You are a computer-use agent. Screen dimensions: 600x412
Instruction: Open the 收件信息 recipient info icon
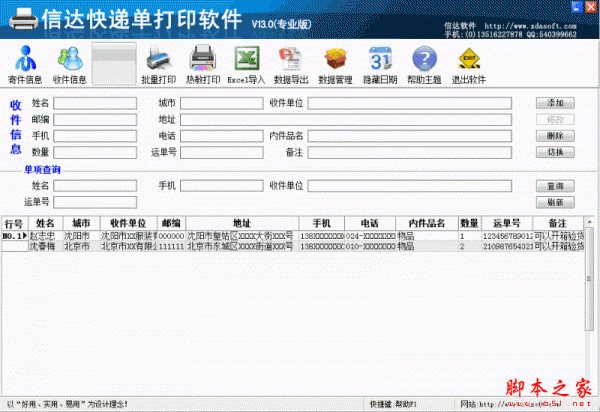click(x=70, y=64)
